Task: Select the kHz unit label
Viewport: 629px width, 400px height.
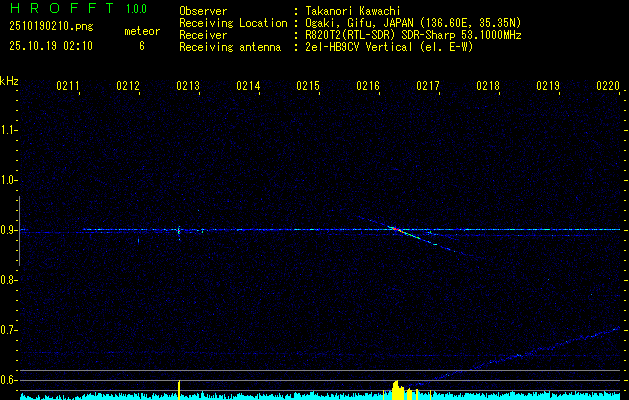Action: pos(9,81)
